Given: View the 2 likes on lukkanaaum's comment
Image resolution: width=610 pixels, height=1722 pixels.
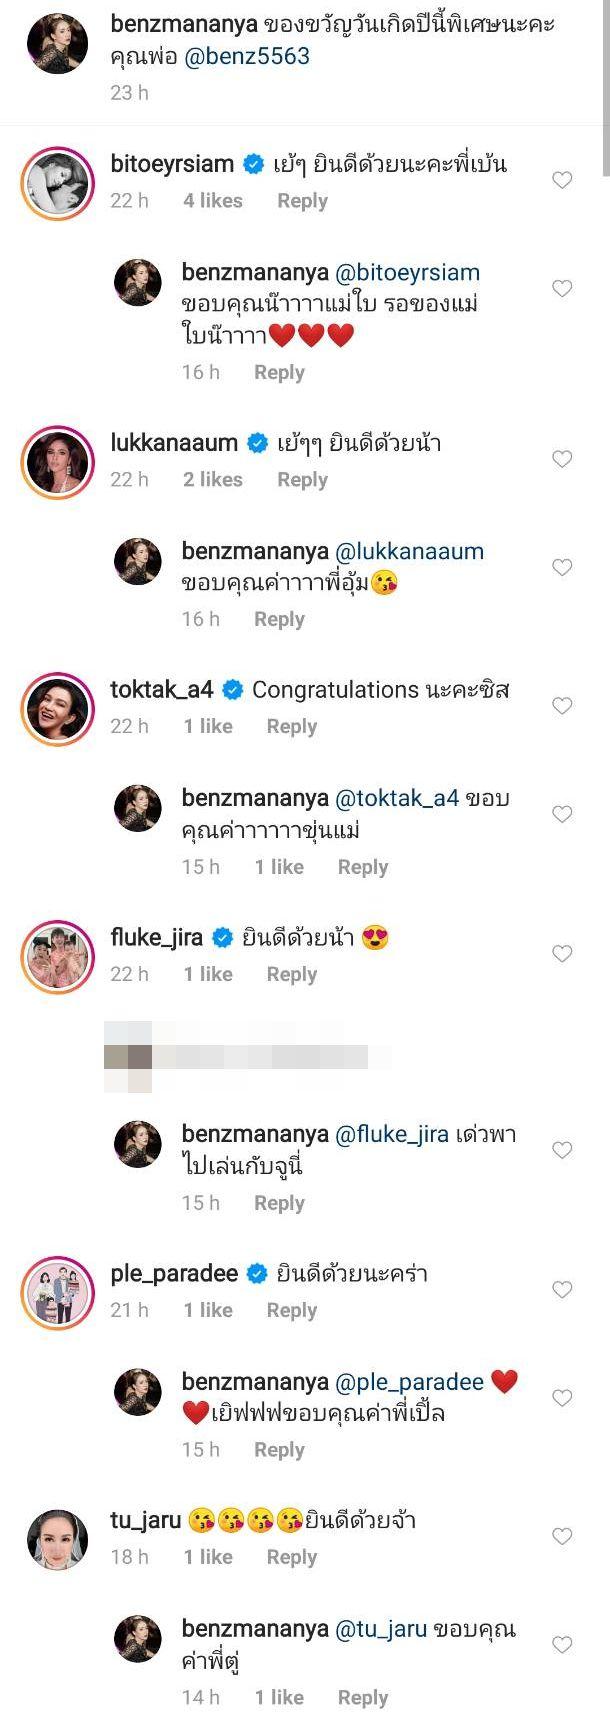Looking at the screenshot, I should (213, 480).
